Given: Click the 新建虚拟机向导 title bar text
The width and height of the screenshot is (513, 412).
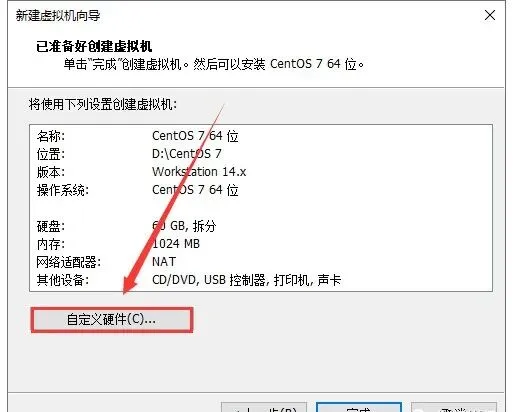Looking at the screenshot, I should 58,15.
